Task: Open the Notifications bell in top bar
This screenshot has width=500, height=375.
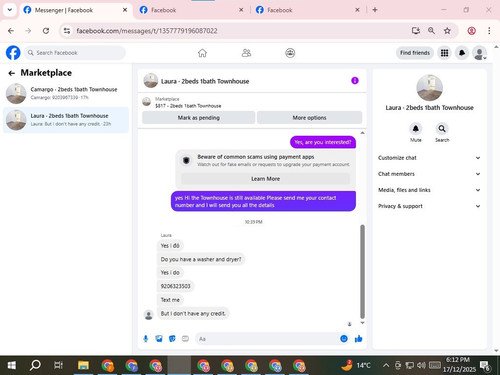Action: (x=462, y=53)
